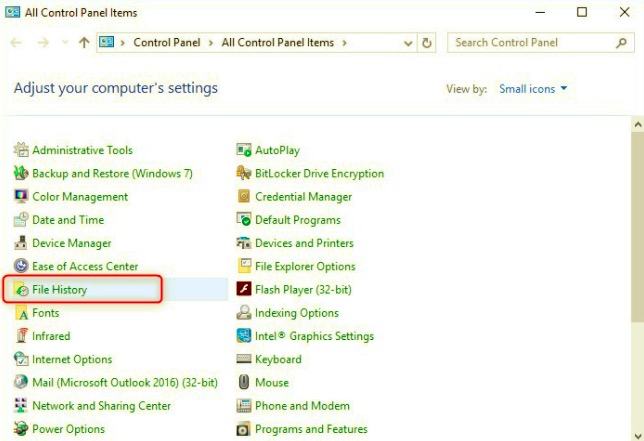Open the Indexing Options link
The height and width of the screenshot is (441, 644).
(x=297, y=313)
